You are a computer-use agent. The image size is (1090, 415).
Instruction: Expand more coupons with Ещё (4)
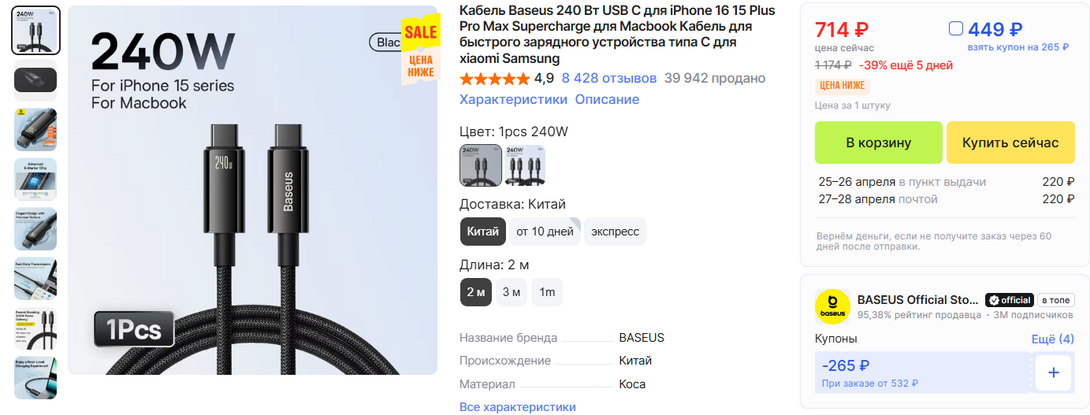click(1052, 340)
